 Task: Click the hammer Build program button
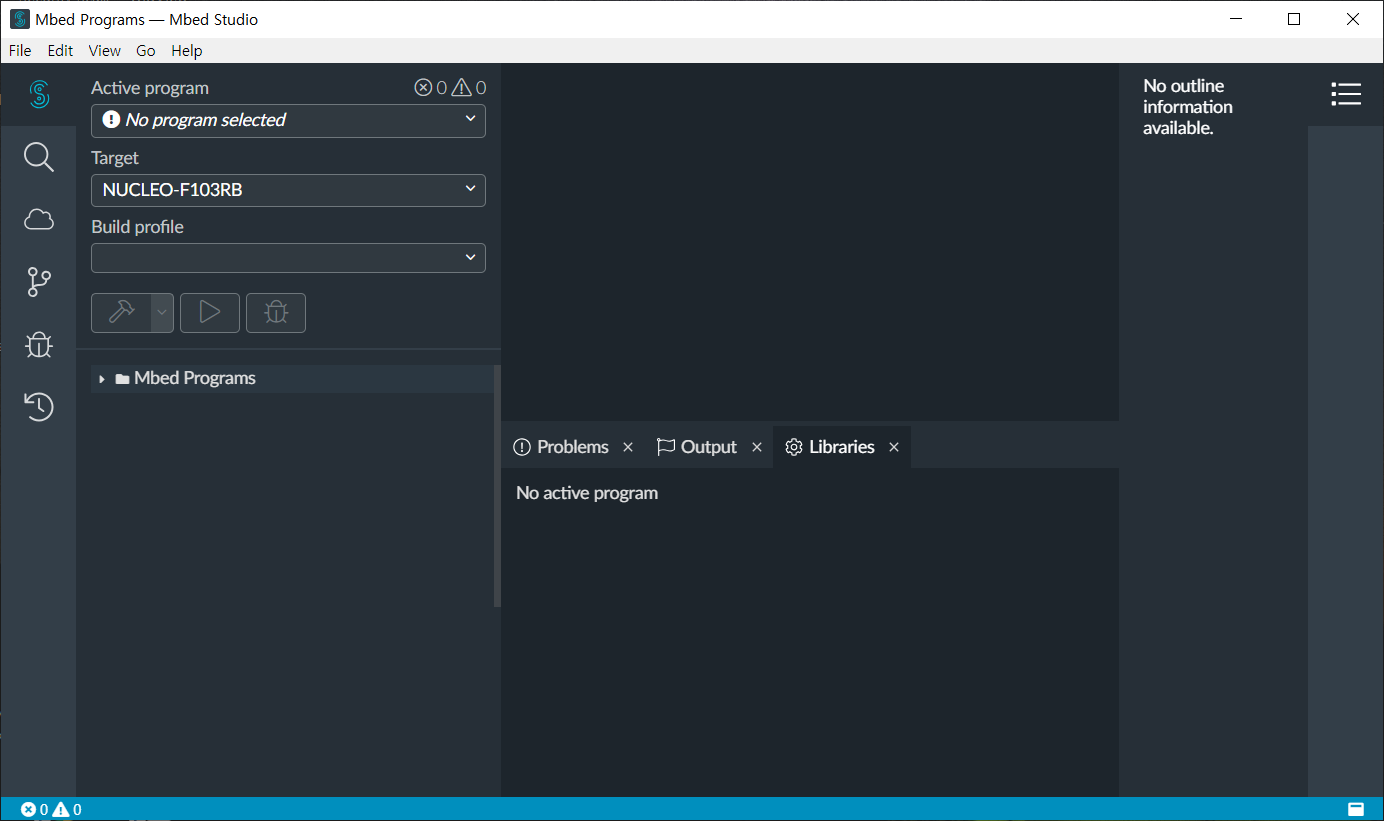(x=122, y=313)
